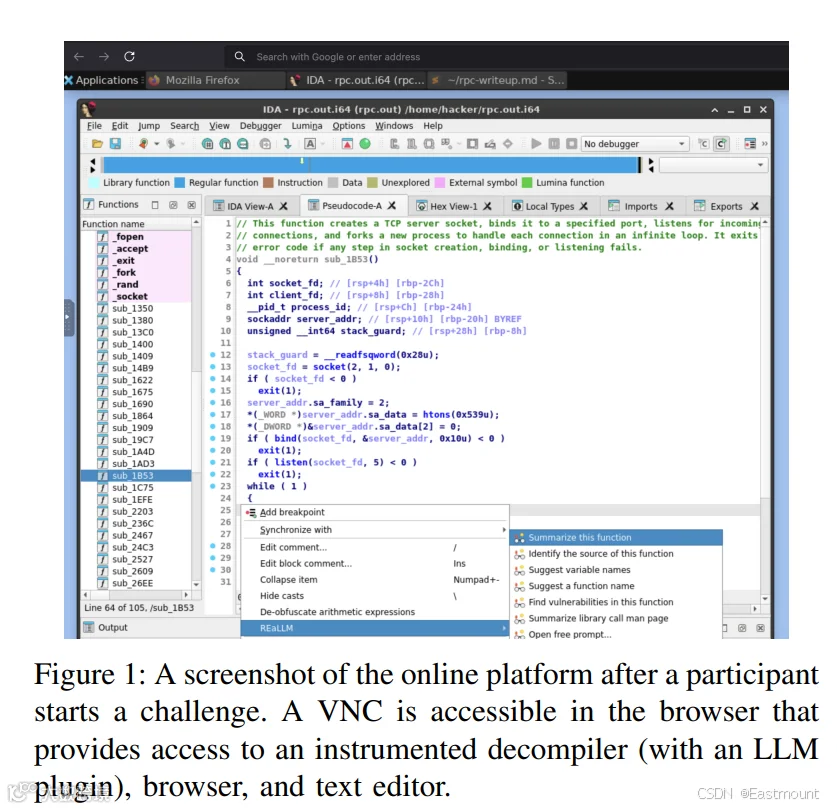Switch to Mozilla Firefox taskbar window

point(216,80)
